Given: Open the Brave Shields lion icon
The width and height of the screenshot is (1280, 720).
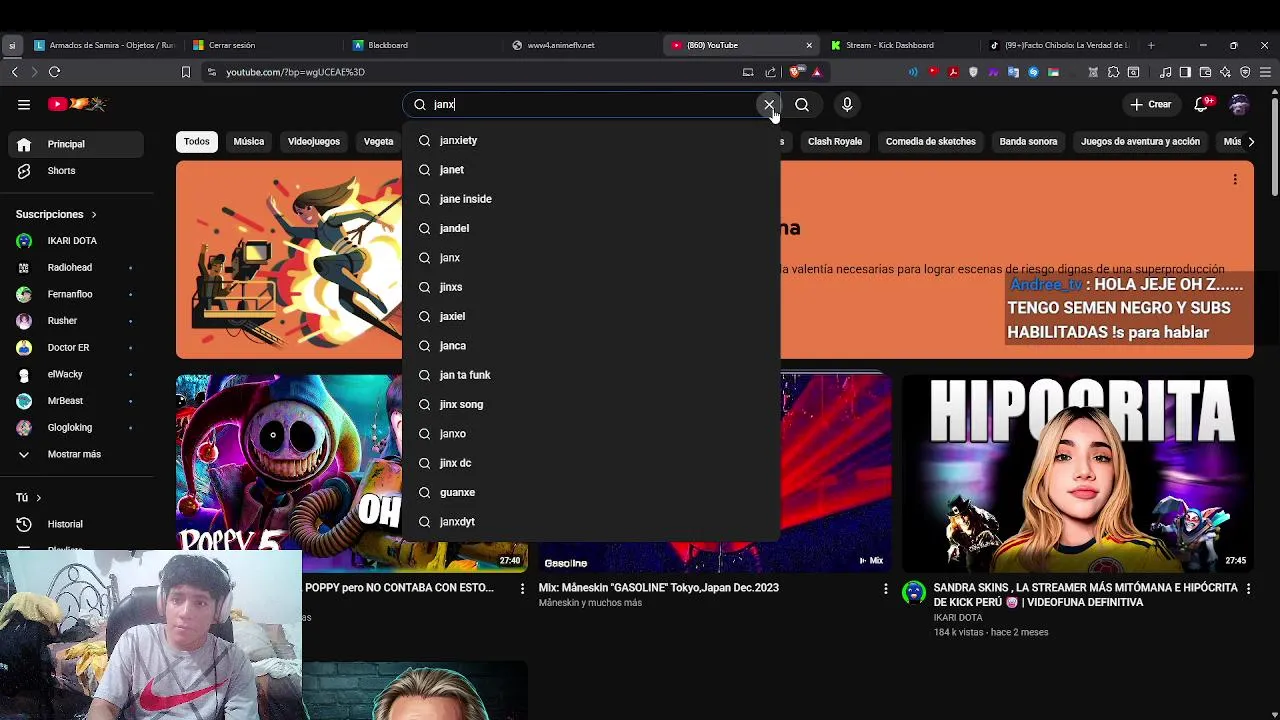Looking at the screenshot, I should [x=796, y=72].
